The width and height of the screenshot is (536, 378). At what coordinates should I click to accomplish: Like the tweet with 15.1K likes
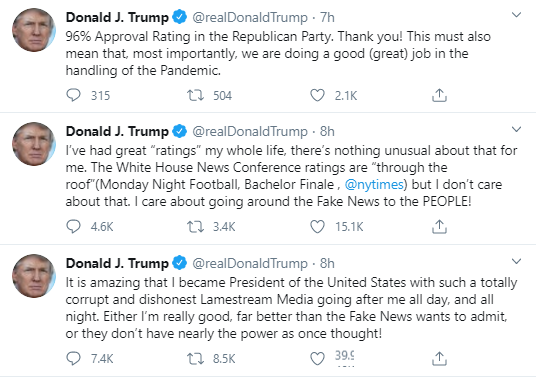317,227
